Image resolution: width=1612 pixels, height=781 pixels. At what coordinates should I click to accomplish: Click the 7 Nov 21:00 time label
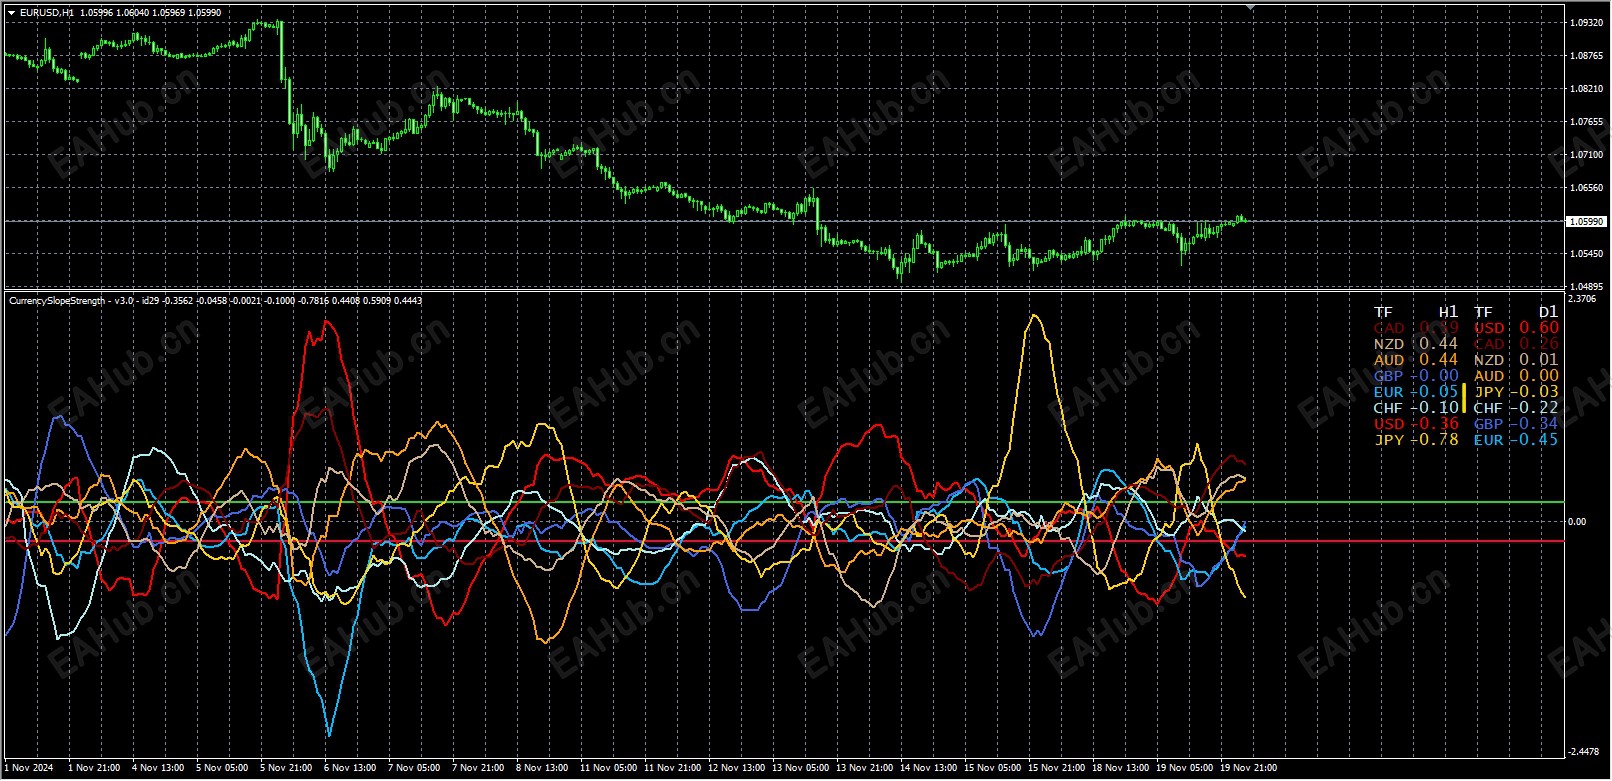(478, 768)
